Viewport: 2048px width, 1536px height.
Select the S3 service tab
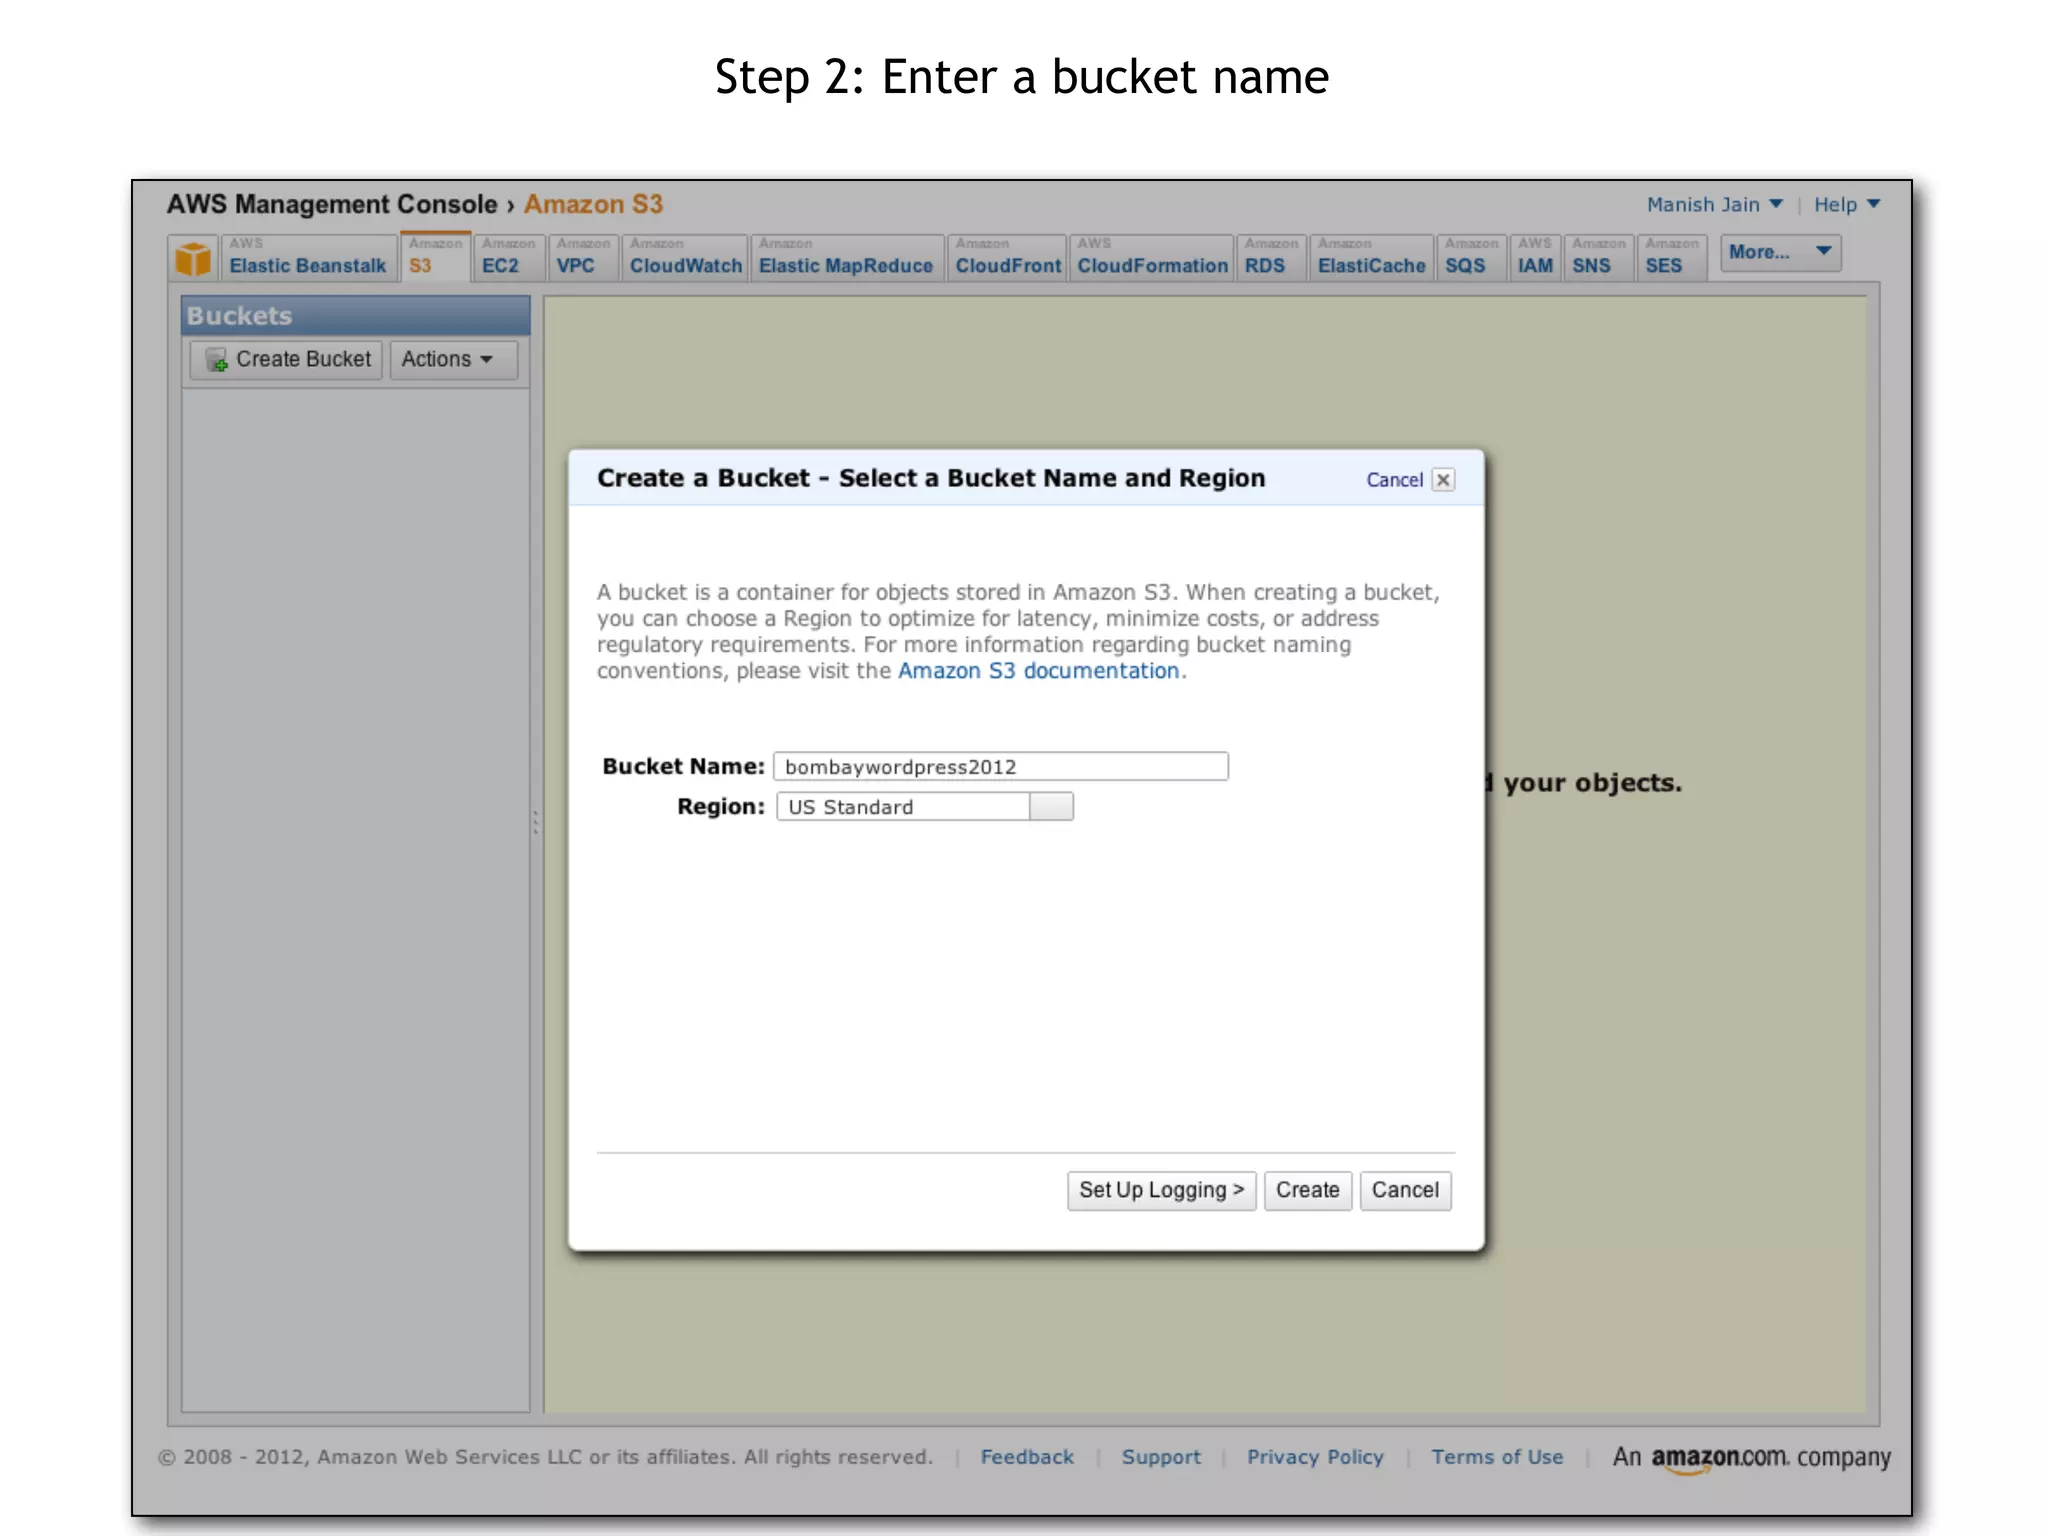[x=435, y=258]
